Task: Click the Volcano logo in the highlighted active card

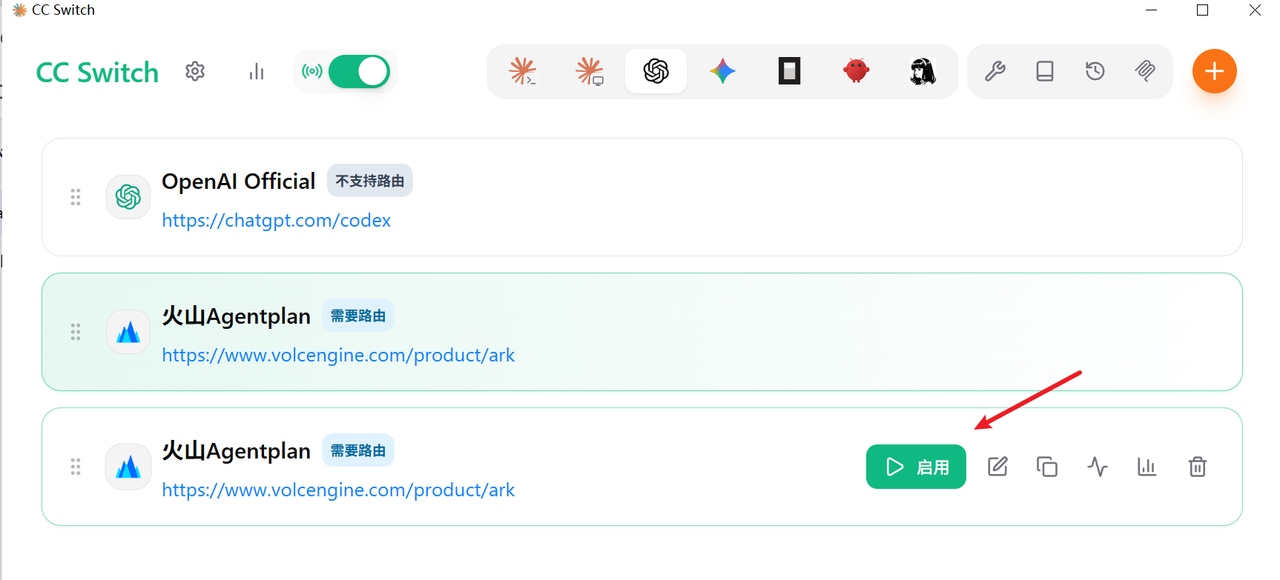Action: [x=128, y=332]
